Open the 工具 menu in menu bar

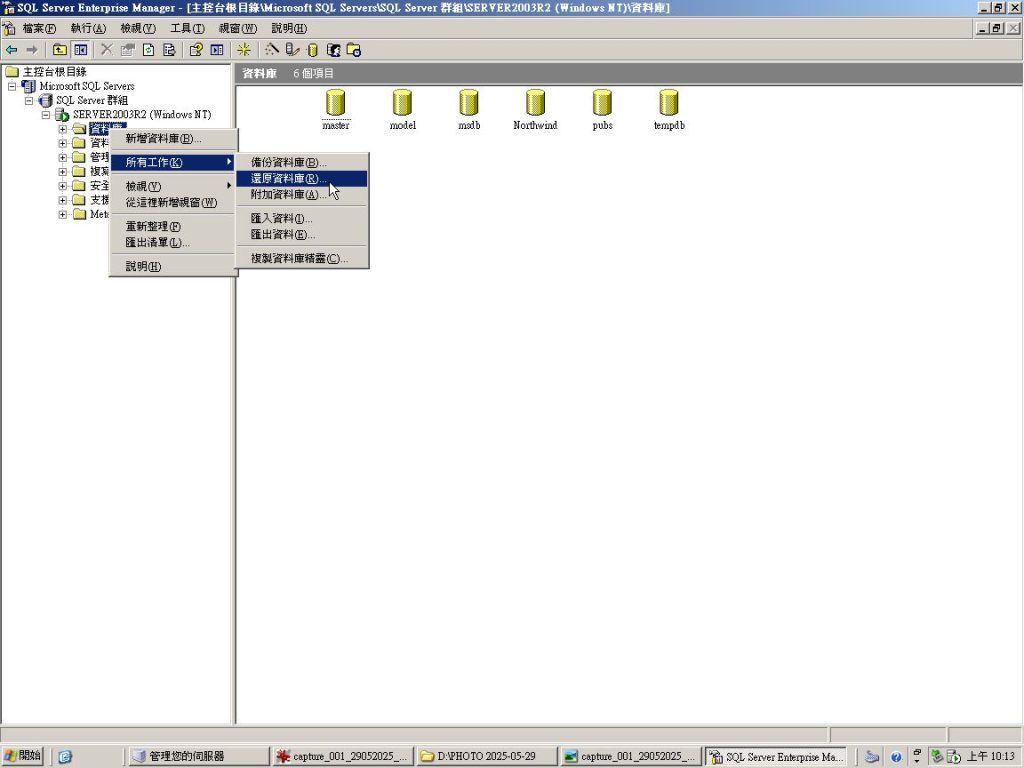pyautogui.click(x=187, y=28)
